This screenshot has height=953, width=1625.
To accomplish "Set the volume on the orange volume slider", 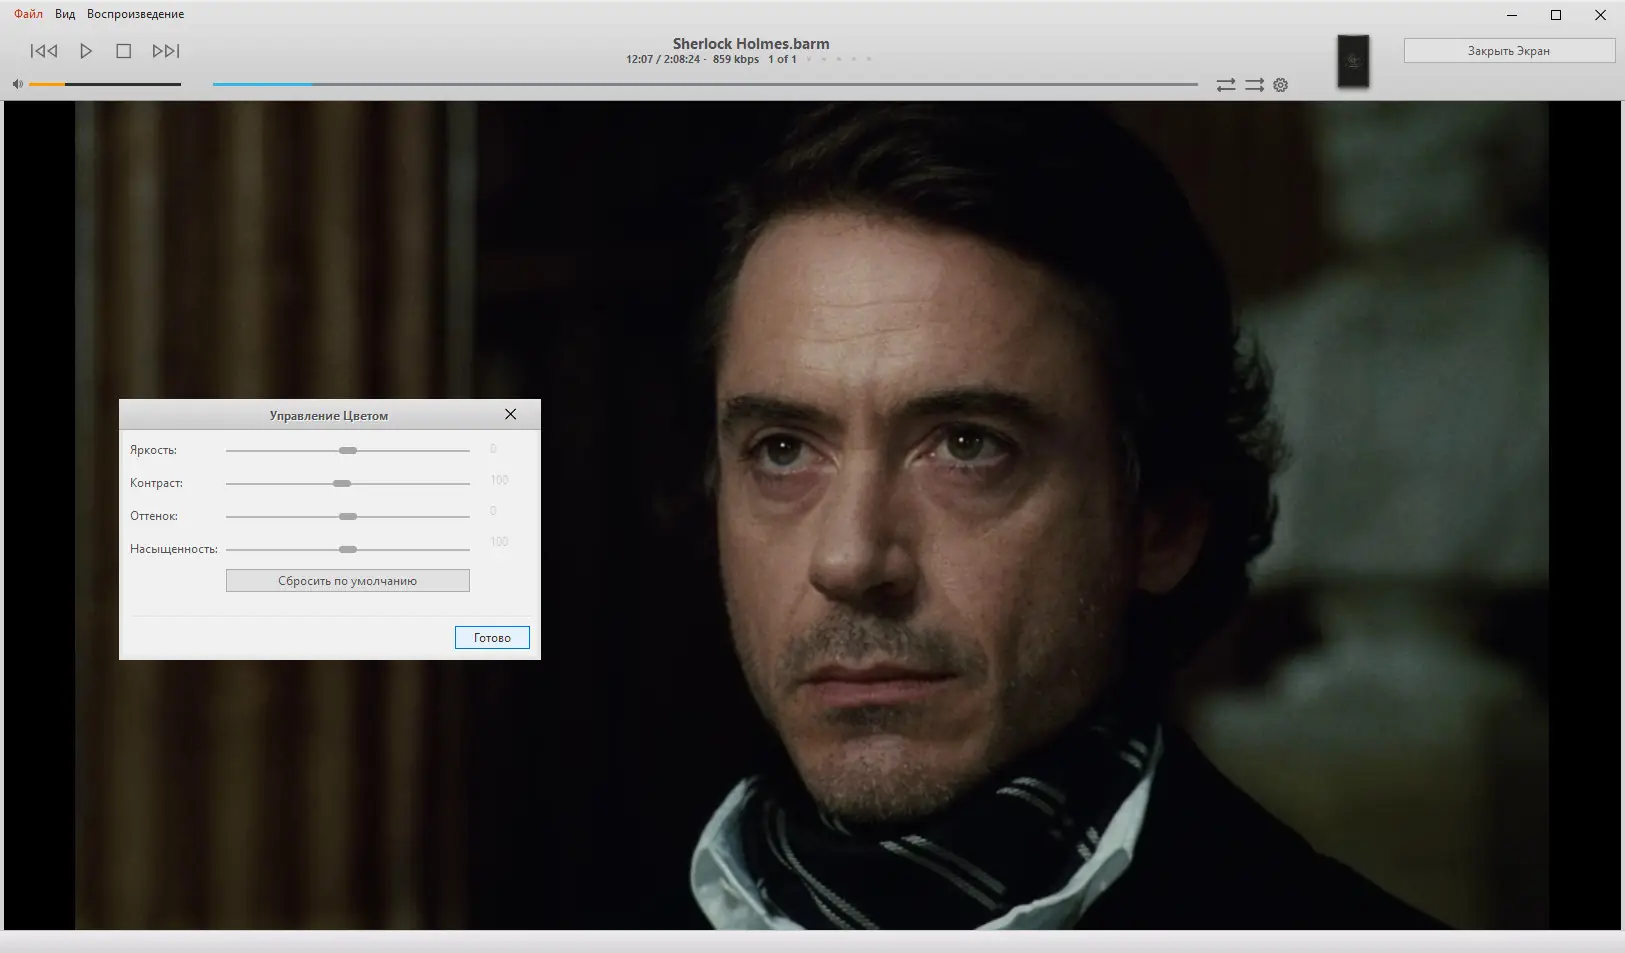I will pyautogui.click(x=105, y=84).
